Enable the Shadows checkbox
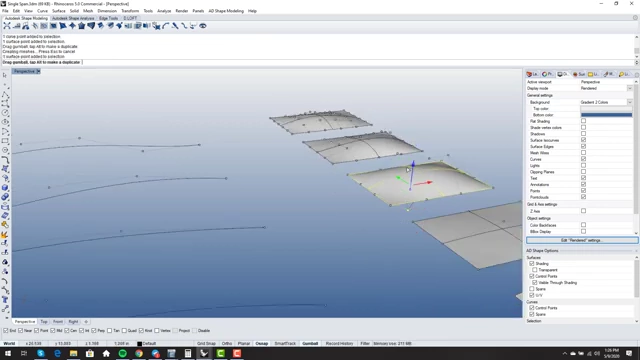The height and width of the screenshot is (360, 640). click(x=583, y=133)
